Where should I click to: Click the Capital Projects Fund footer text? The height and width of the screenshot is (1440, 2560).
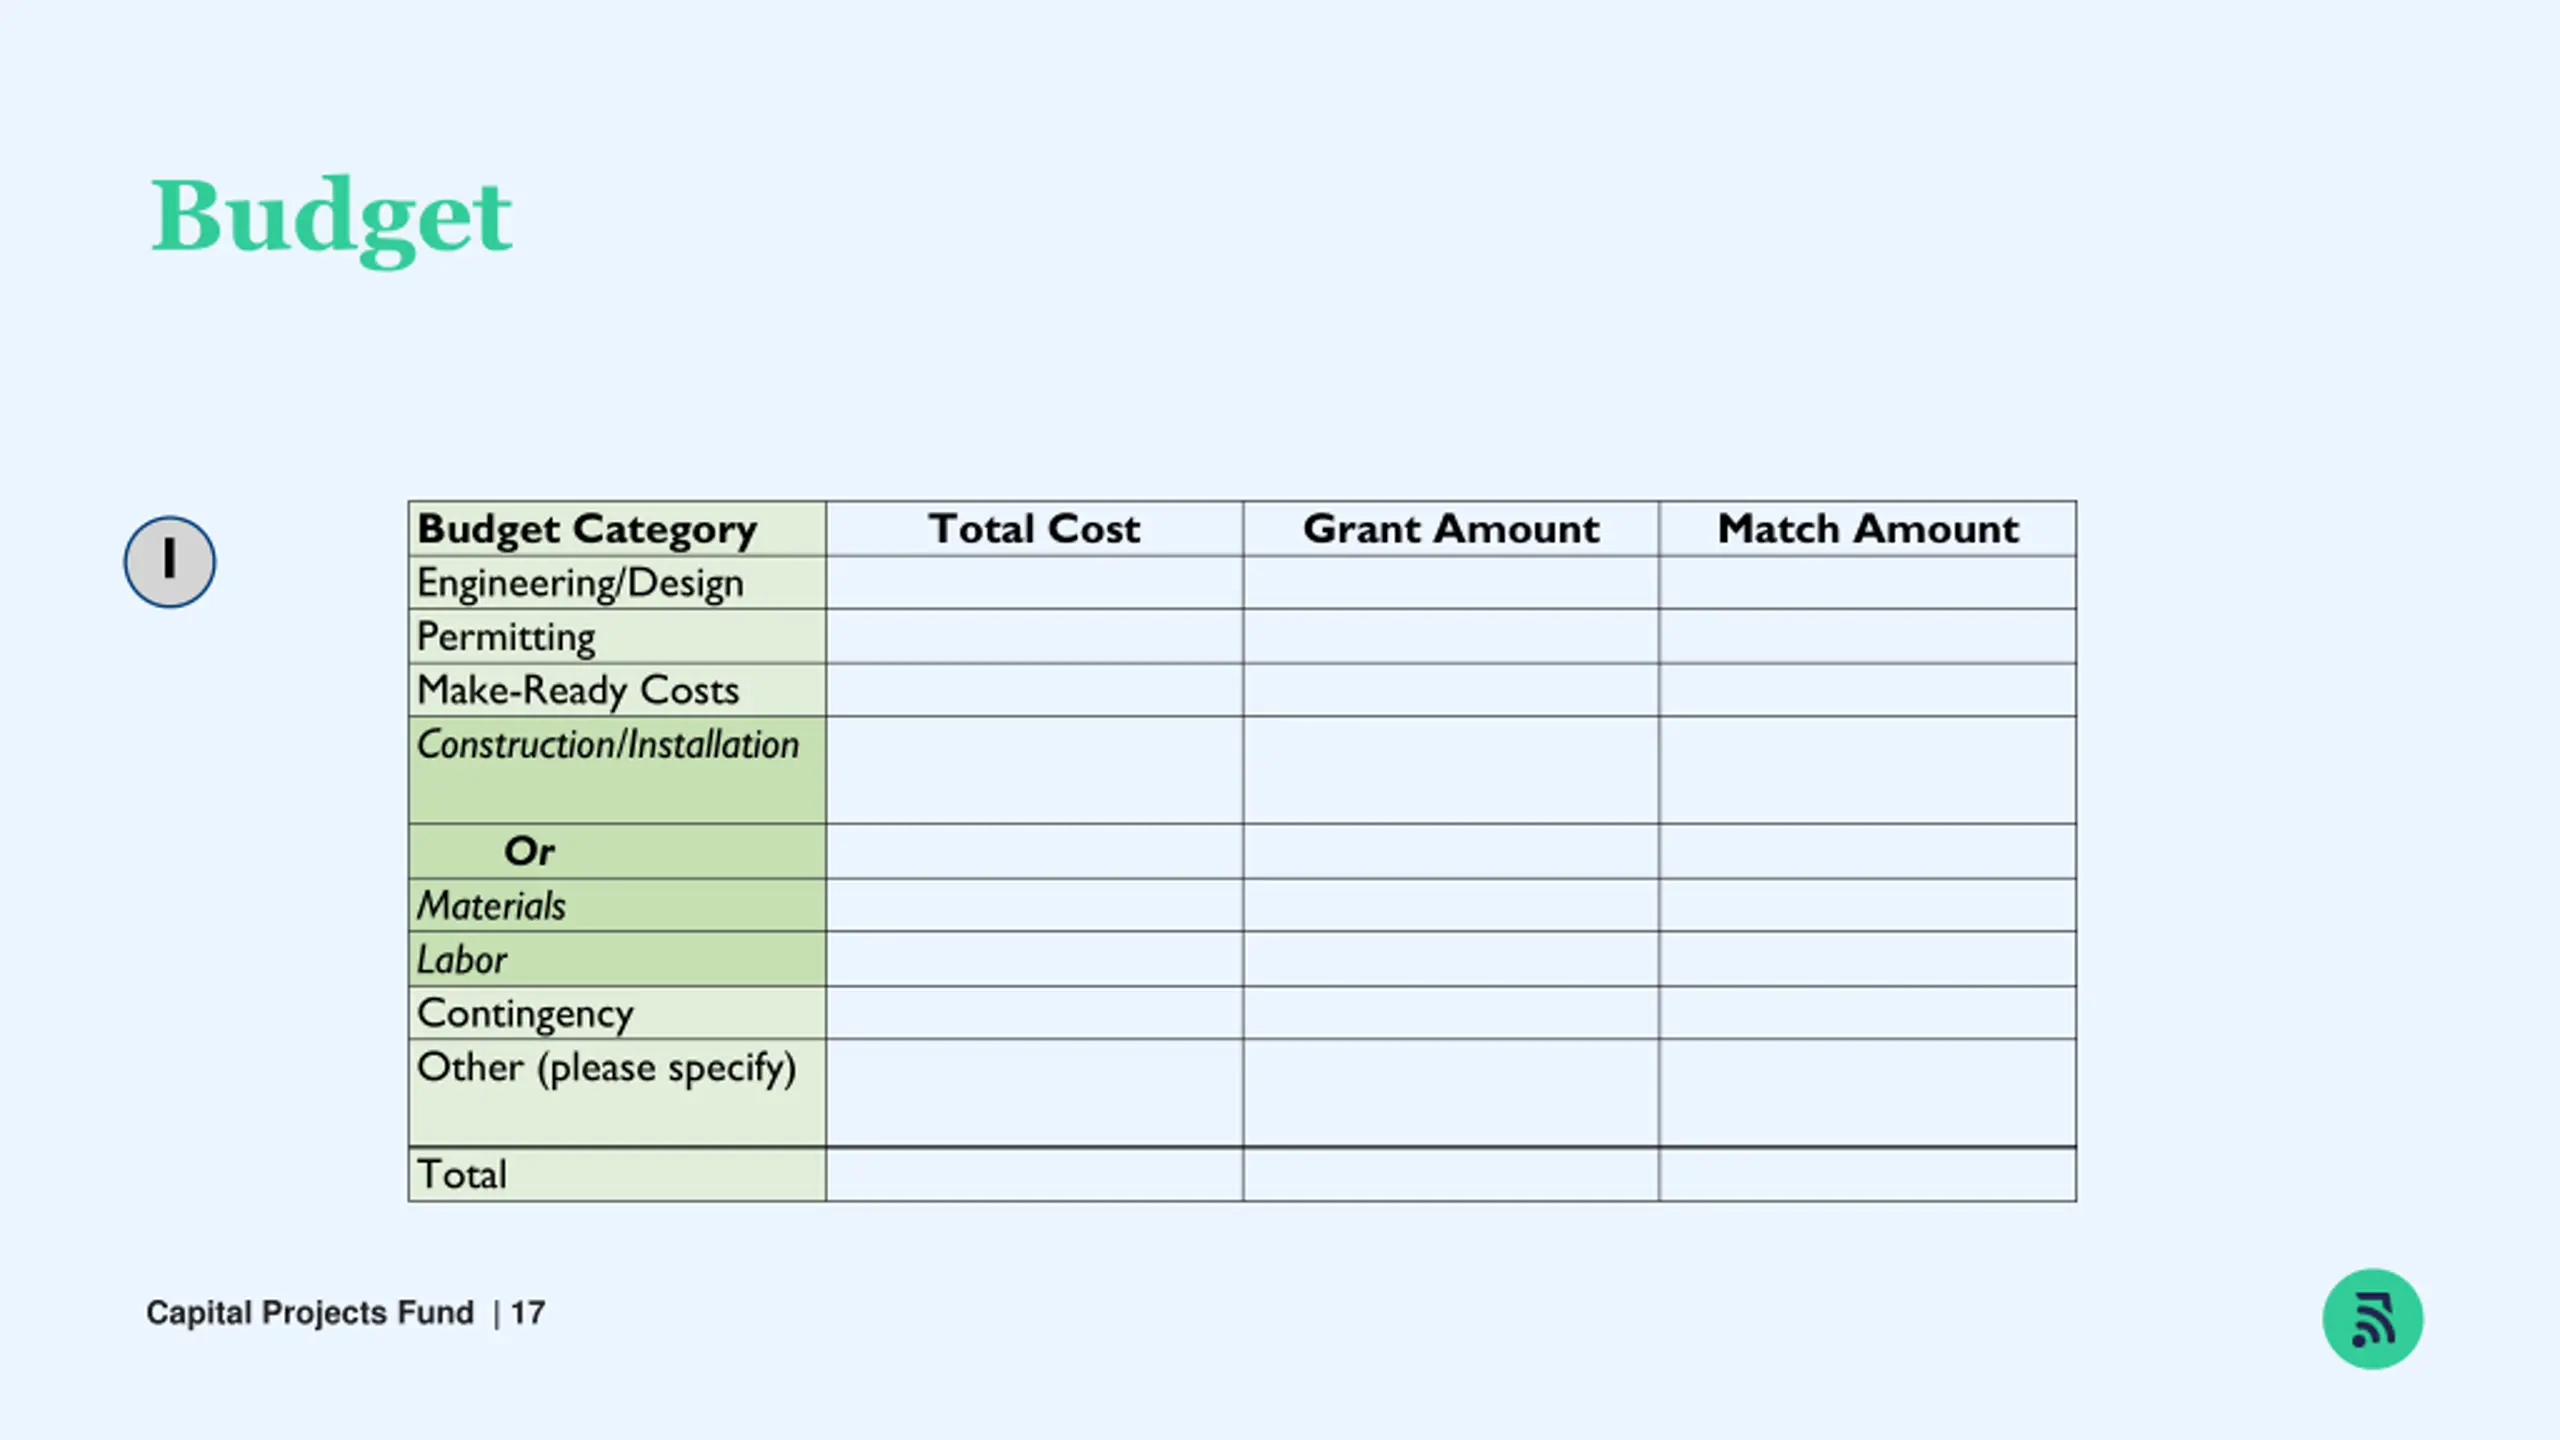[x=310, y=1313]
